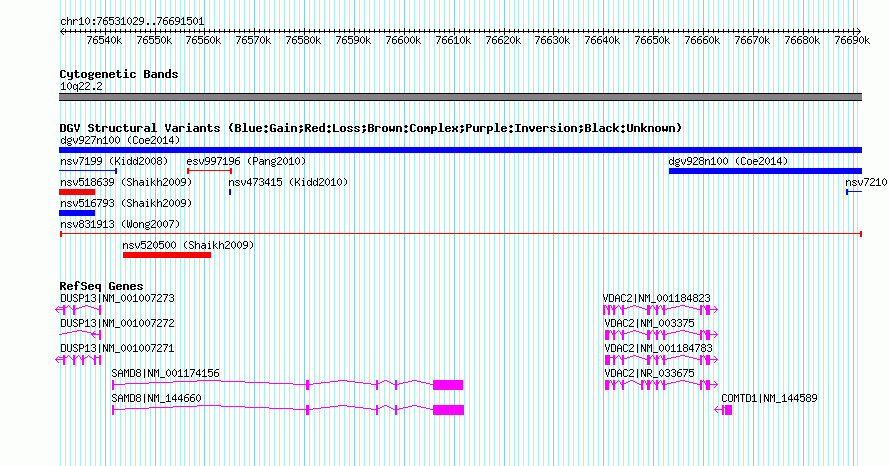Open COMTD1|NM_144589 gene label
890x466 pixels.
pyautogui.click(x=769, y=398)
